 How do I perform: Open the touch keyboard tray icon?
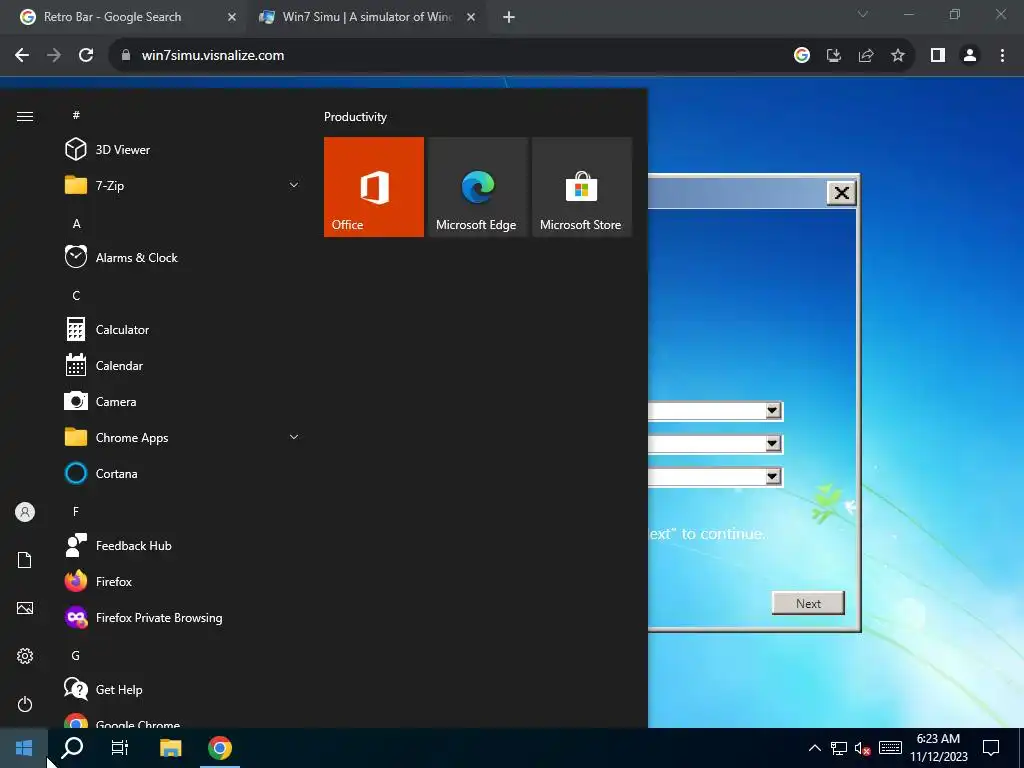pos(890,748)
